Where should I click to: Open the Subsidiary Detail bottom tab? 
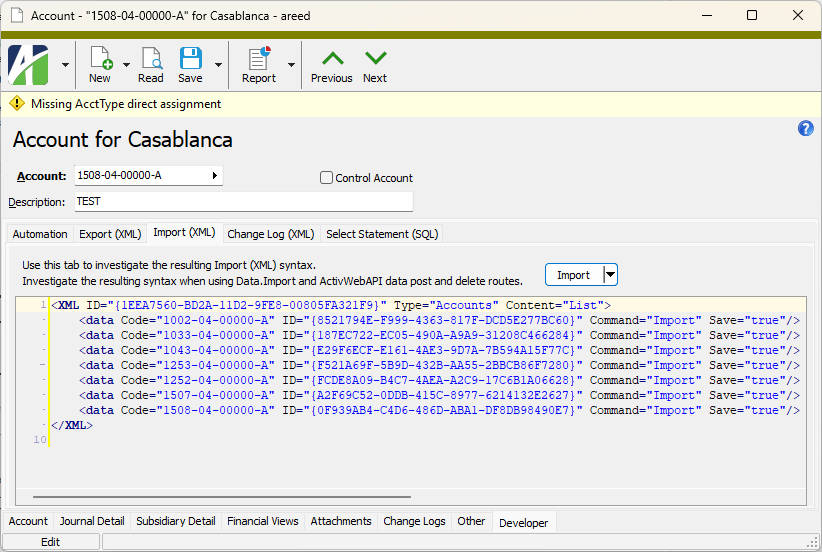tap(176, 521)
